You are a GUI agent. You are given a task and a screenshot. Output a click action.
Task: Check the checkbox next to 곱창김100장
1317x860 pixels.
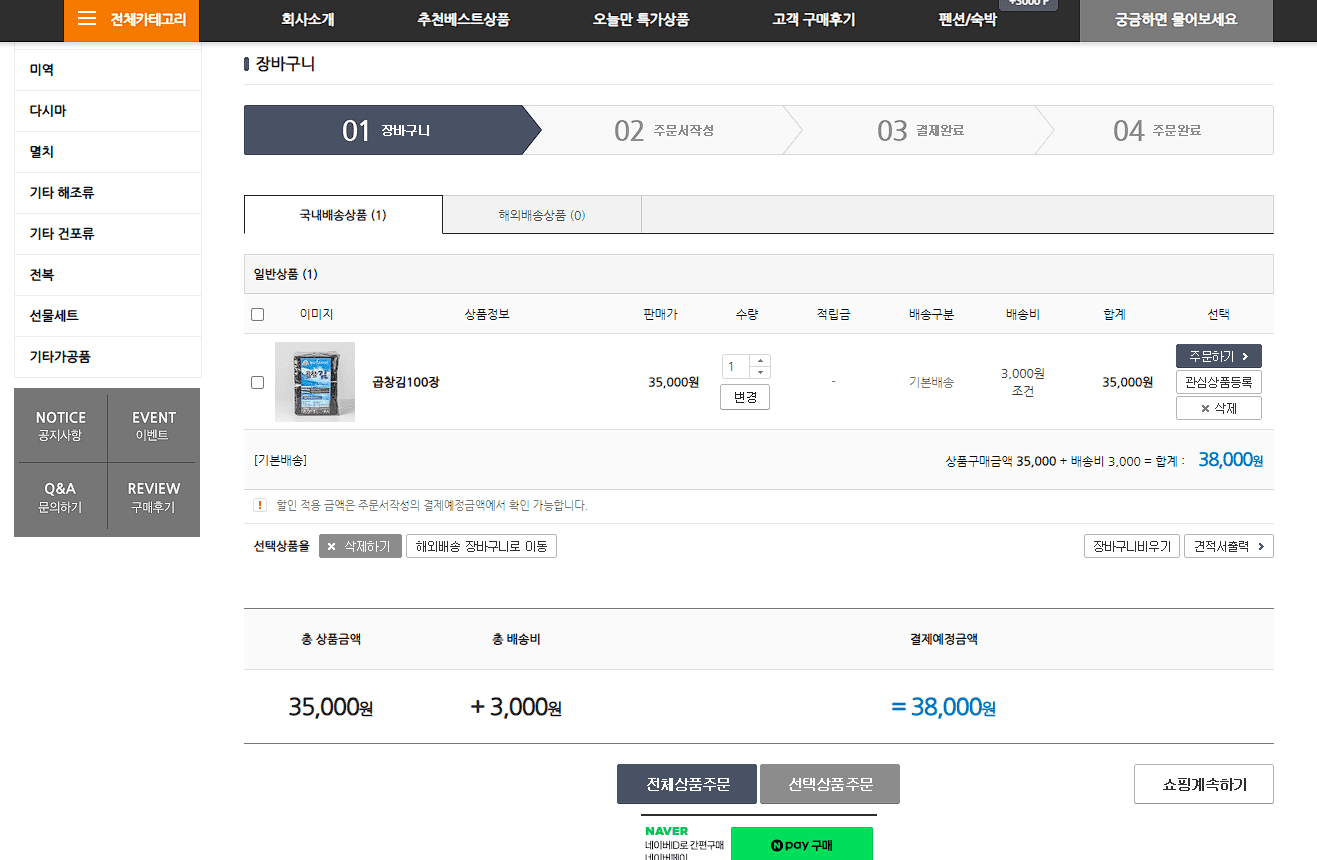(x=257, y=382)
